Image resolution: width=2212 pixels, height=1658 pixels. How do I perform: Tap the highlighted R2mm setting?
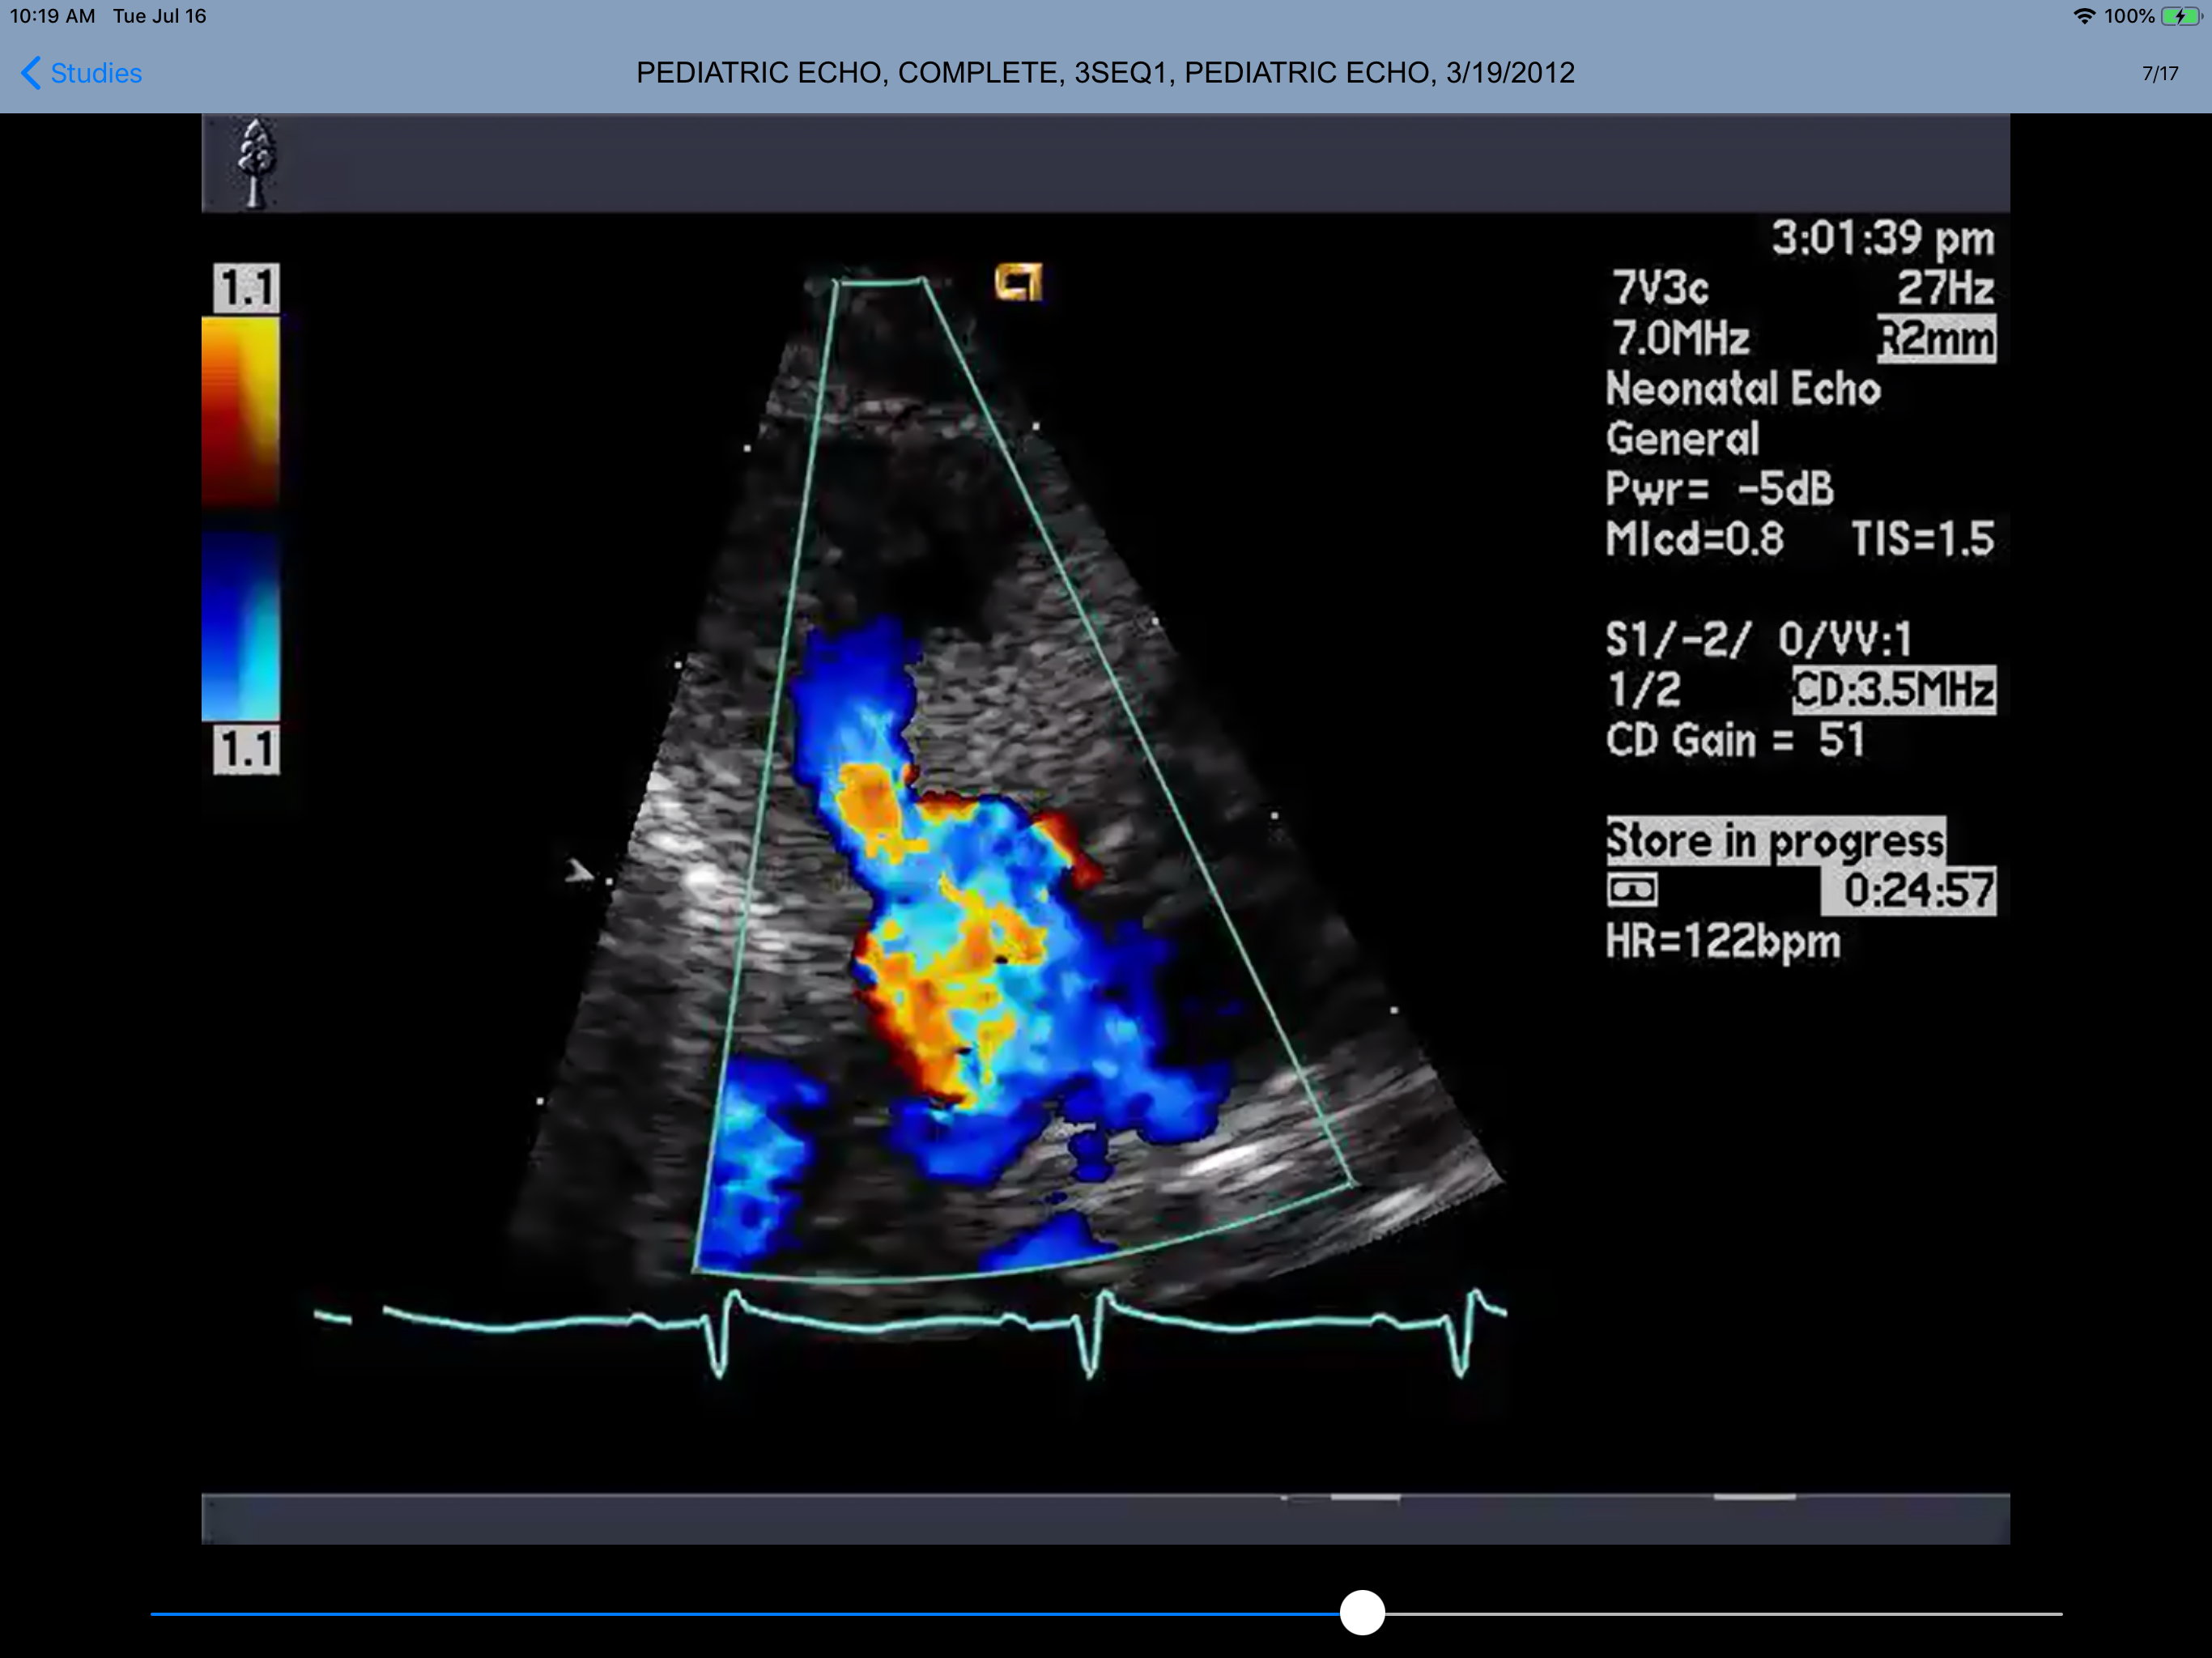[1936, 339]
